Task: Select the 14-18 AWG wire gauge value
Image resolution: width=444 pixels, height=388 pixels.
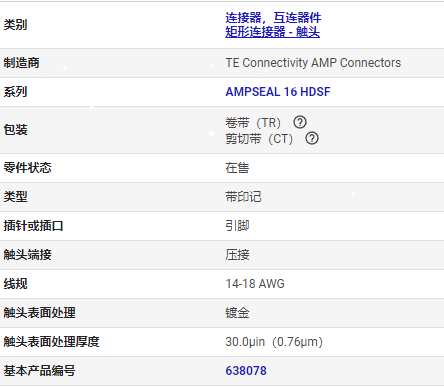Action: 255,284
